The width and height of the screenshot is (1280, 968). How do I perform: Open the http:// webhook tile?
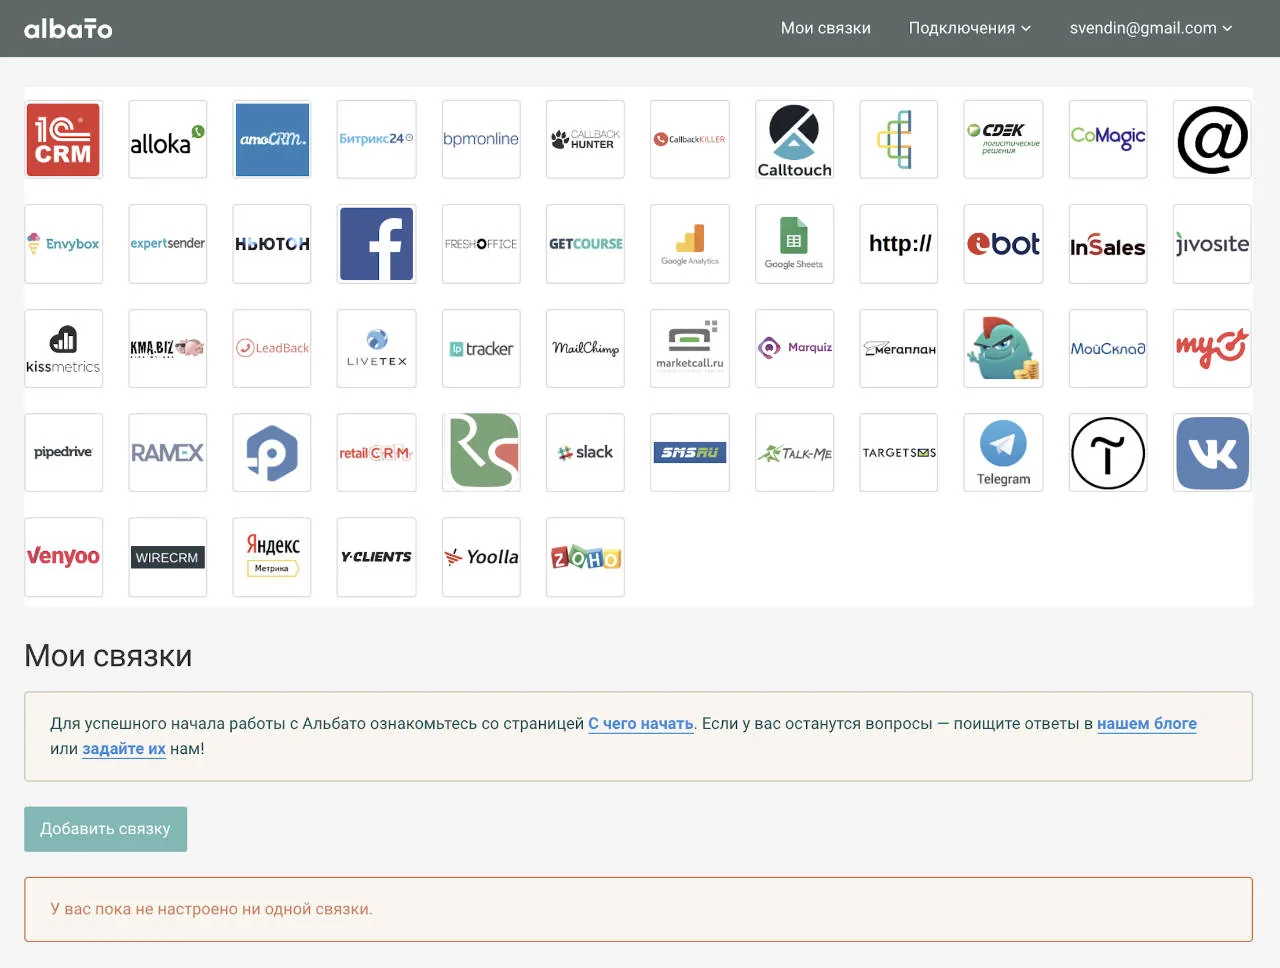[x=899, y=244]
